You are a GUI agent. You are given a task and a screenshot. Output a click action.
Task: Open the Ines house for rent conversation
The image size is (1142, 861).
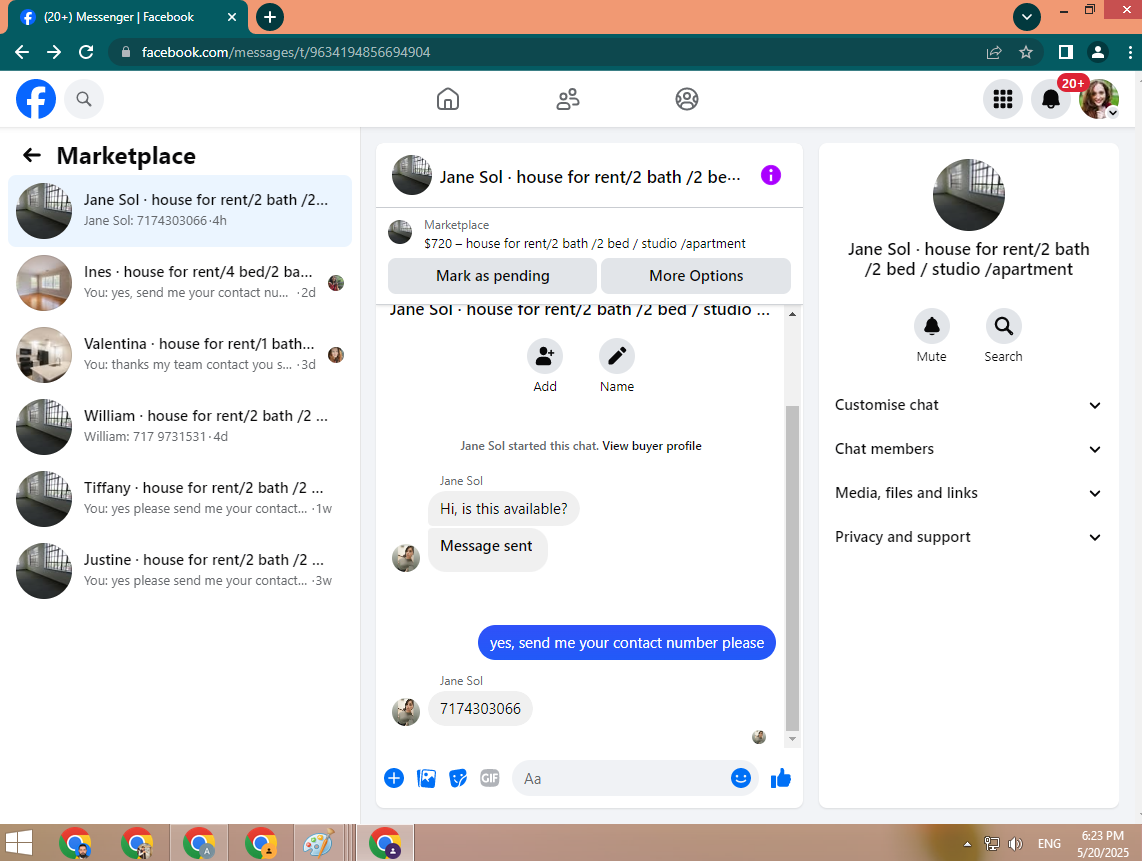pyautogui.click(x=180, y=283)
